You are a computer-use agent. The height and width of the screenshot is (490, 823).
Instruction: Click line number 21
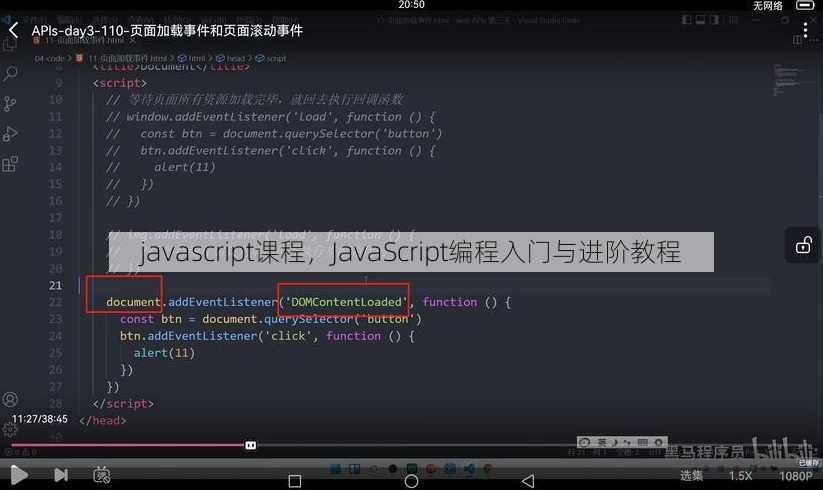click(x=56, y=285)
